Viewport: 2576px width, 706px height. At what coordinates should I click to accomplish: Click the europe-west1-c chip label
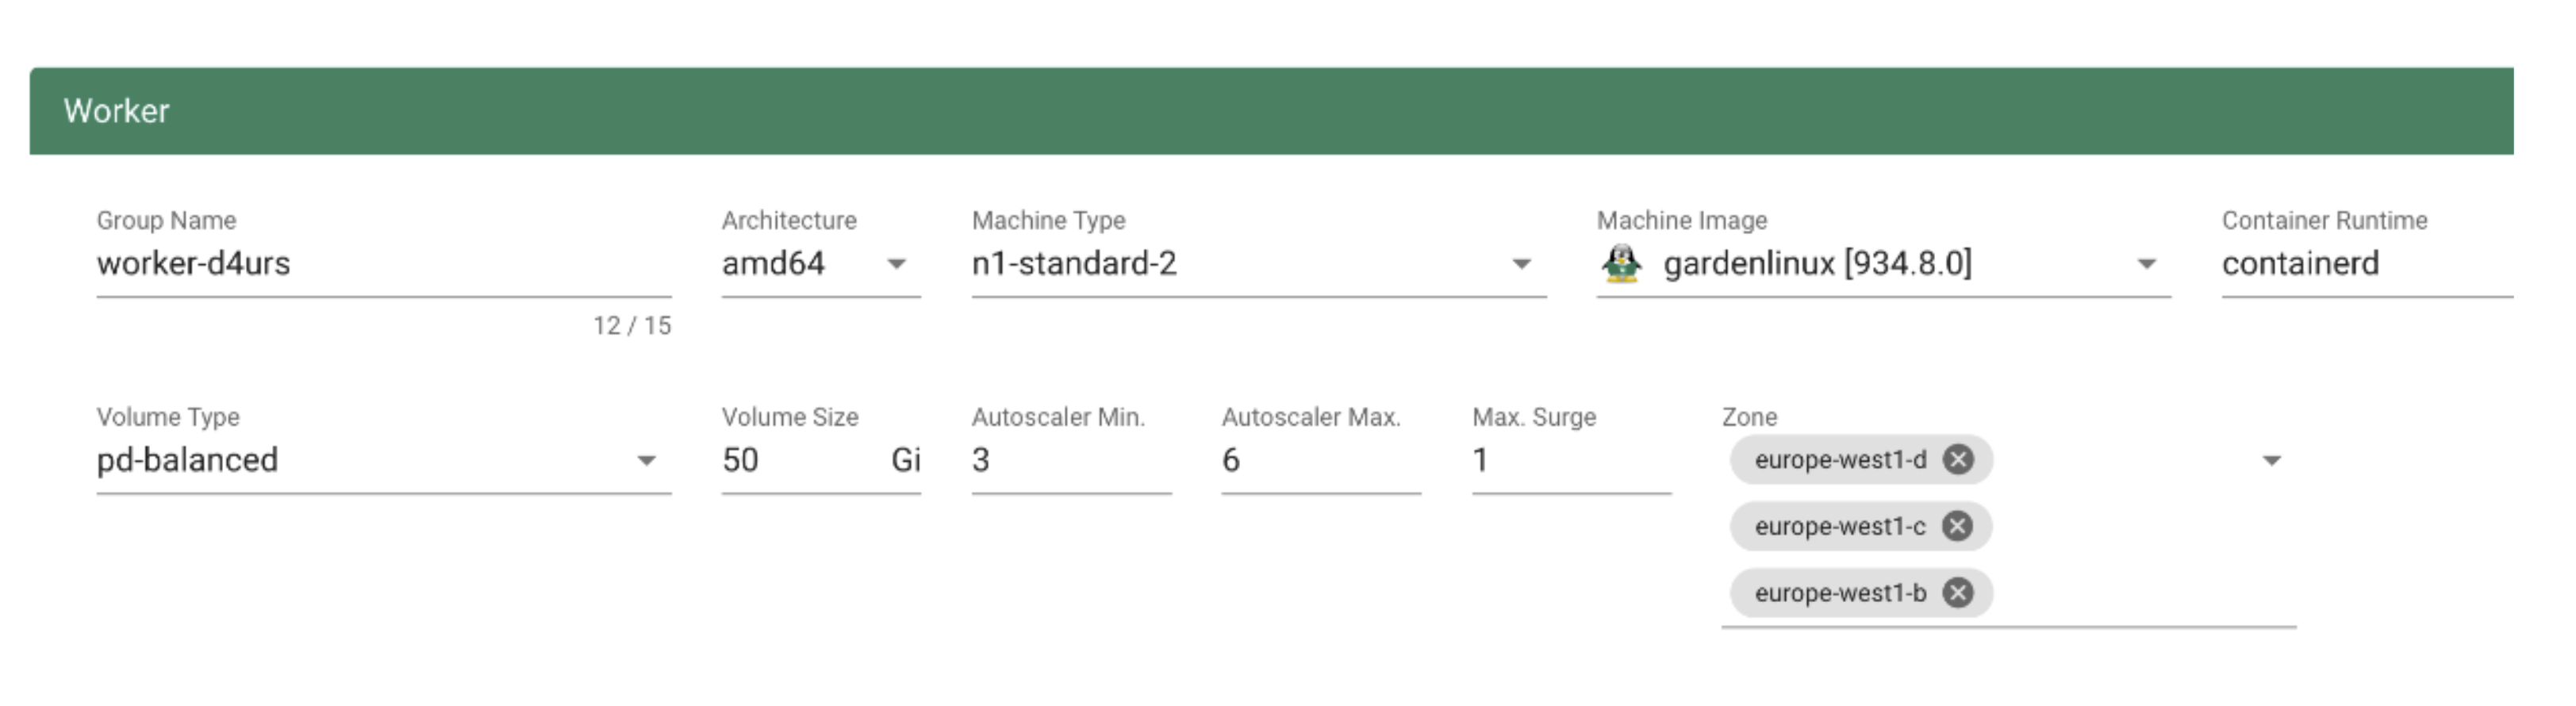pyautogui.click(x=1839, y=526)
